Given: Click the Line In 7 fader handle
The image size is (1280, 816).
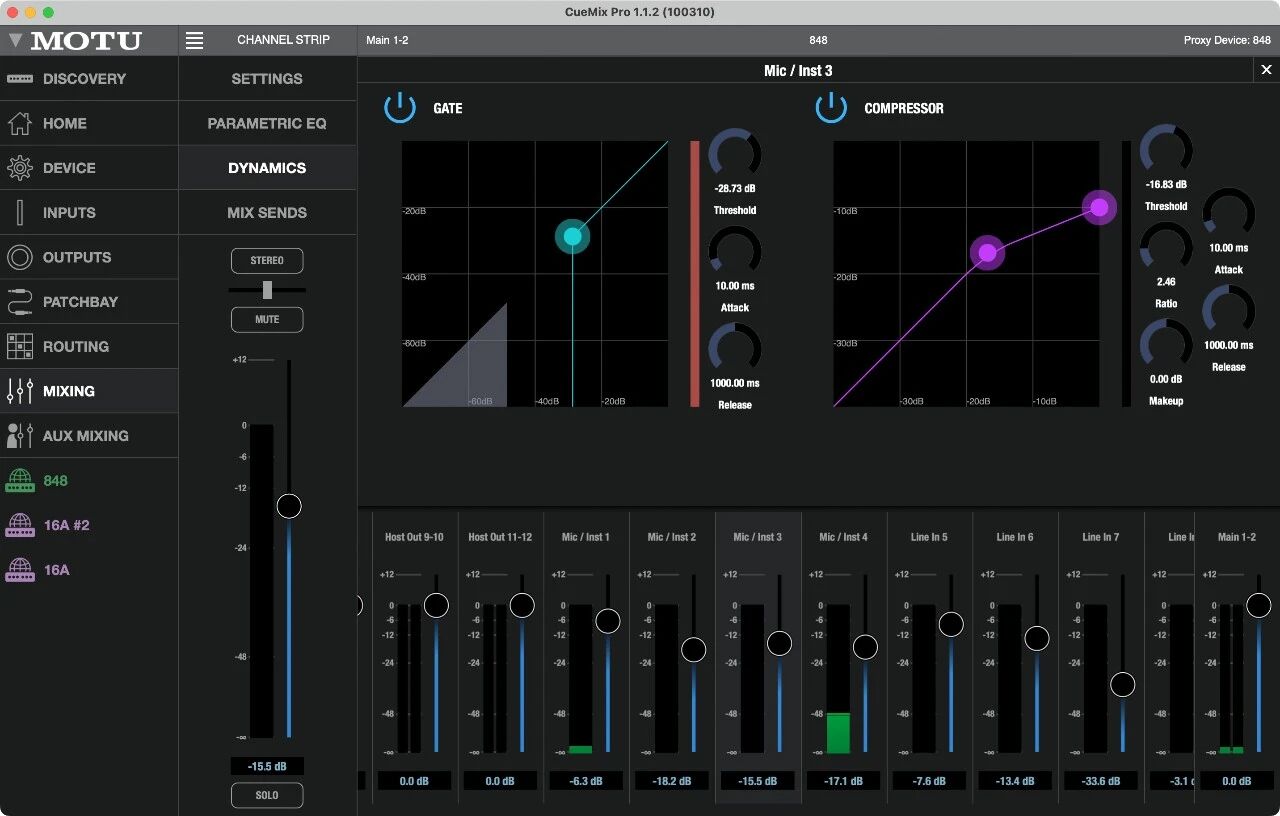Looking at the screenshot, I should pos(1123,684).
